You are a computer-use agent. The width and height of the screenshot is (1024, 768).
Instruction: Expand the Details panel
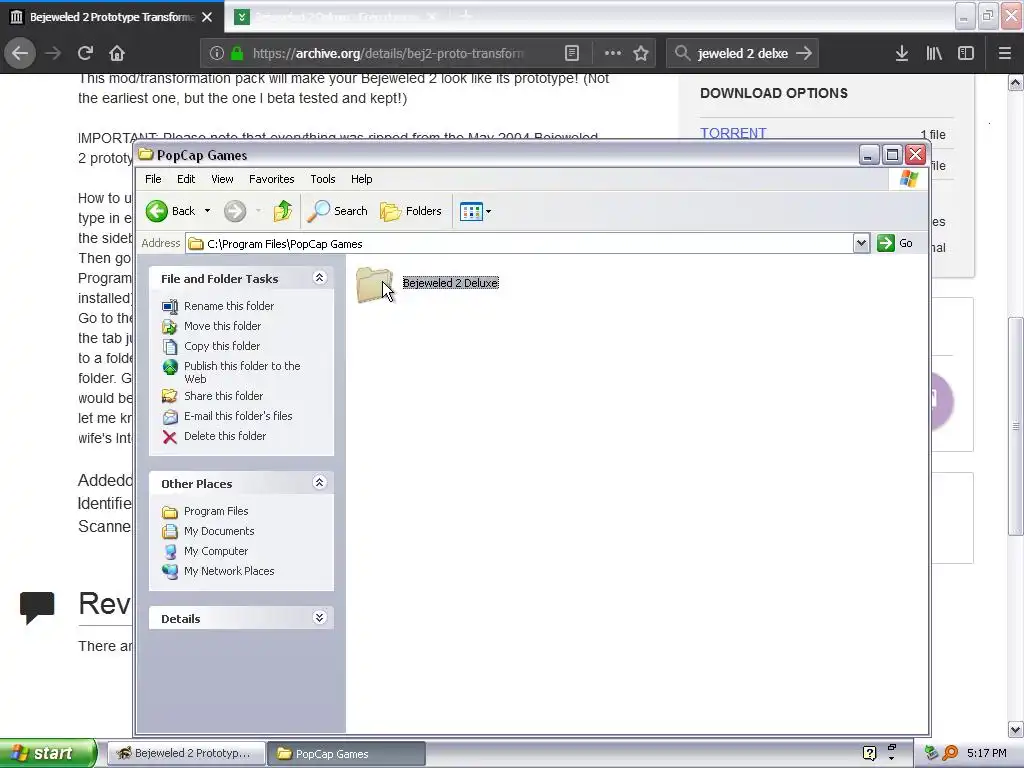319,618
